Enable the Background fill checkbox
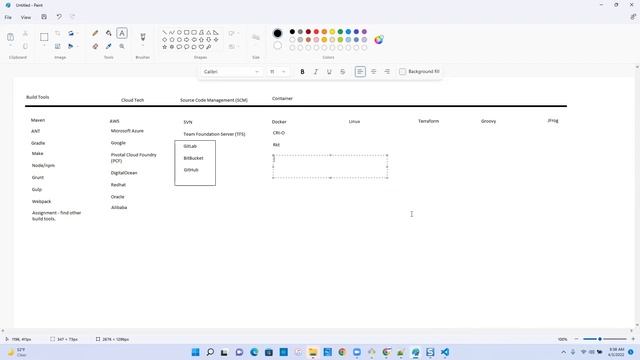 [x=402, y=71]
